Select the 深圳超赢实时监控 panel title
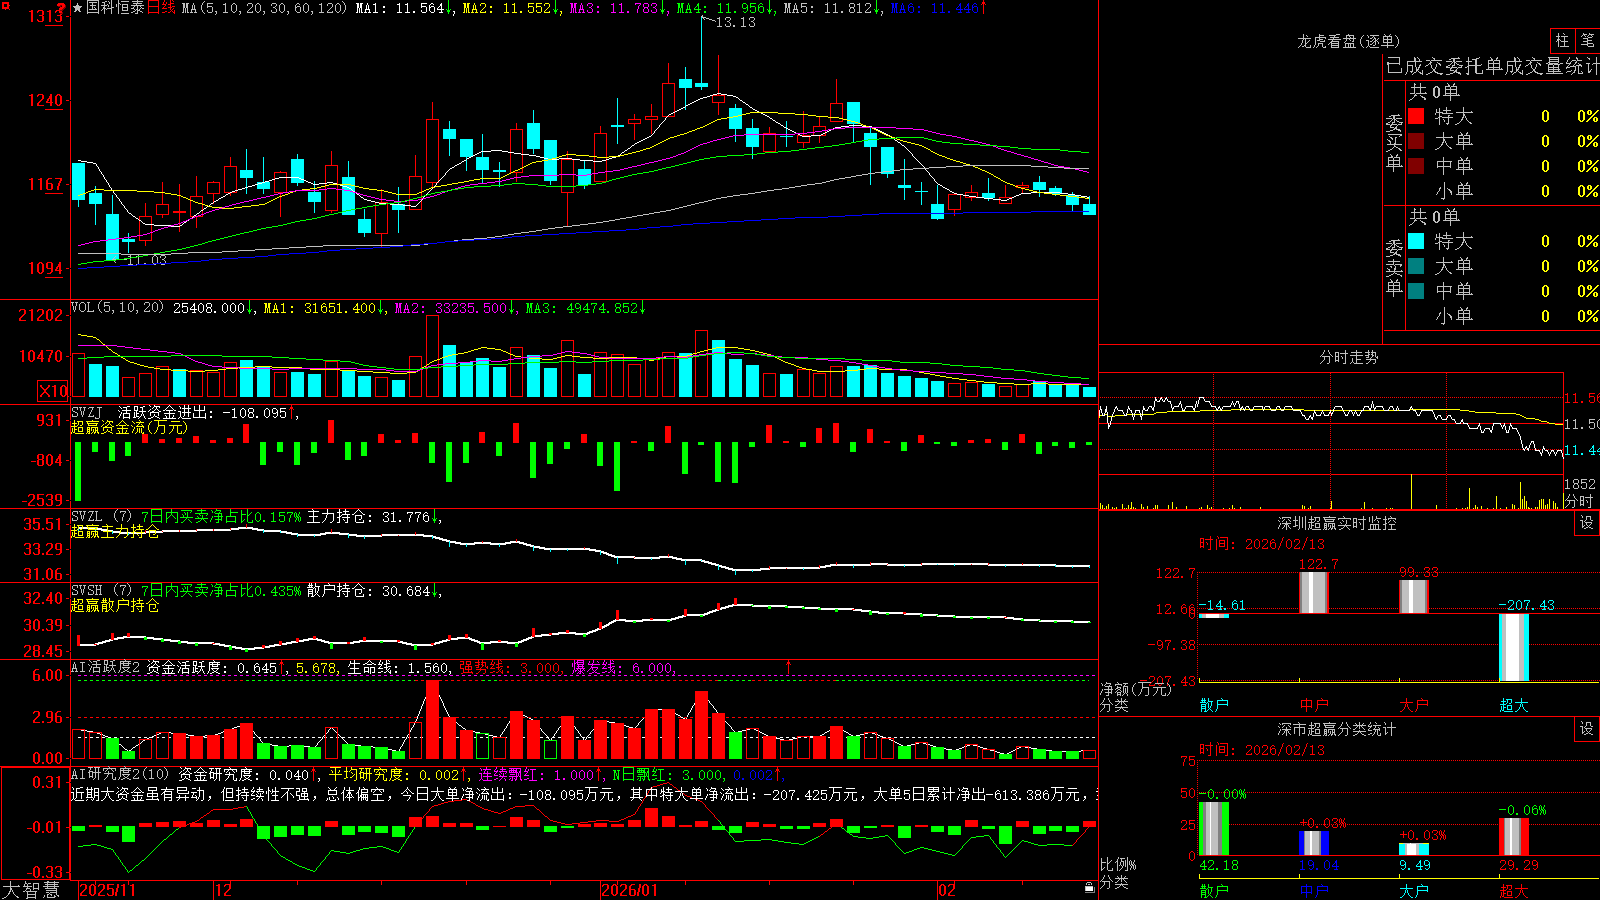The width and height of the screenshot is (1600, 900). 1337,523
